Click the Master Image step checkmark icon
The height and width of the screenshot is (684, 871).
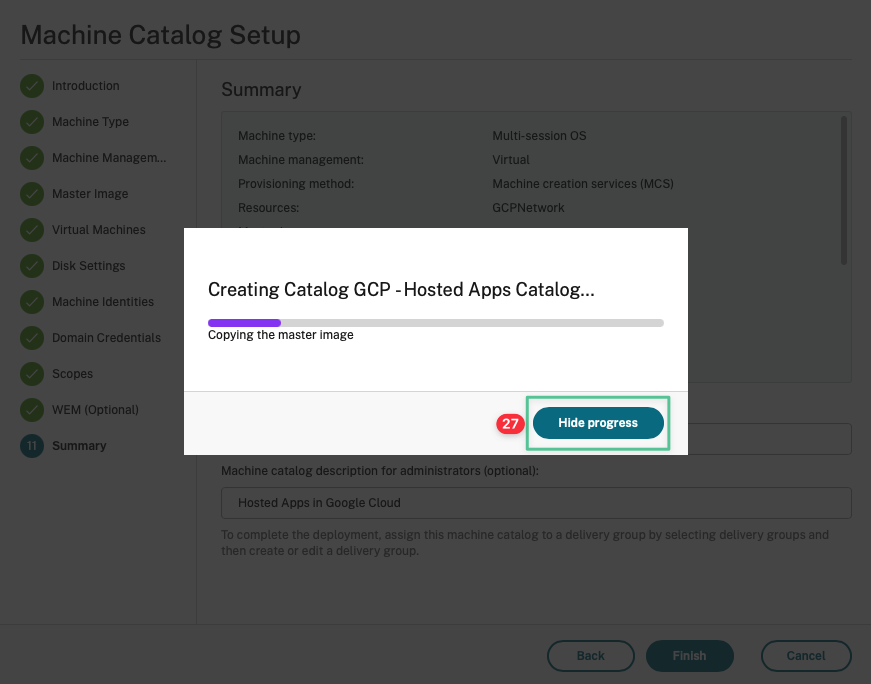tap(32, 194)
